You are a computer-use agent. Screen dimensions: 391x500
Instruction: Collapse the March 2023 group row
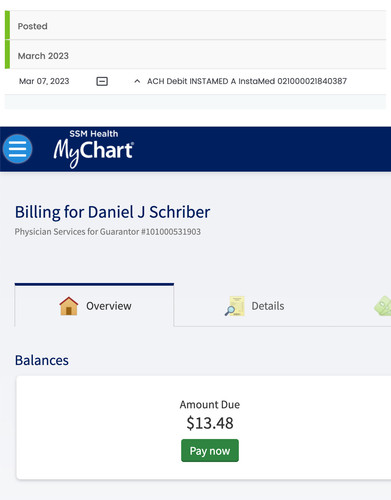point(195,55)
